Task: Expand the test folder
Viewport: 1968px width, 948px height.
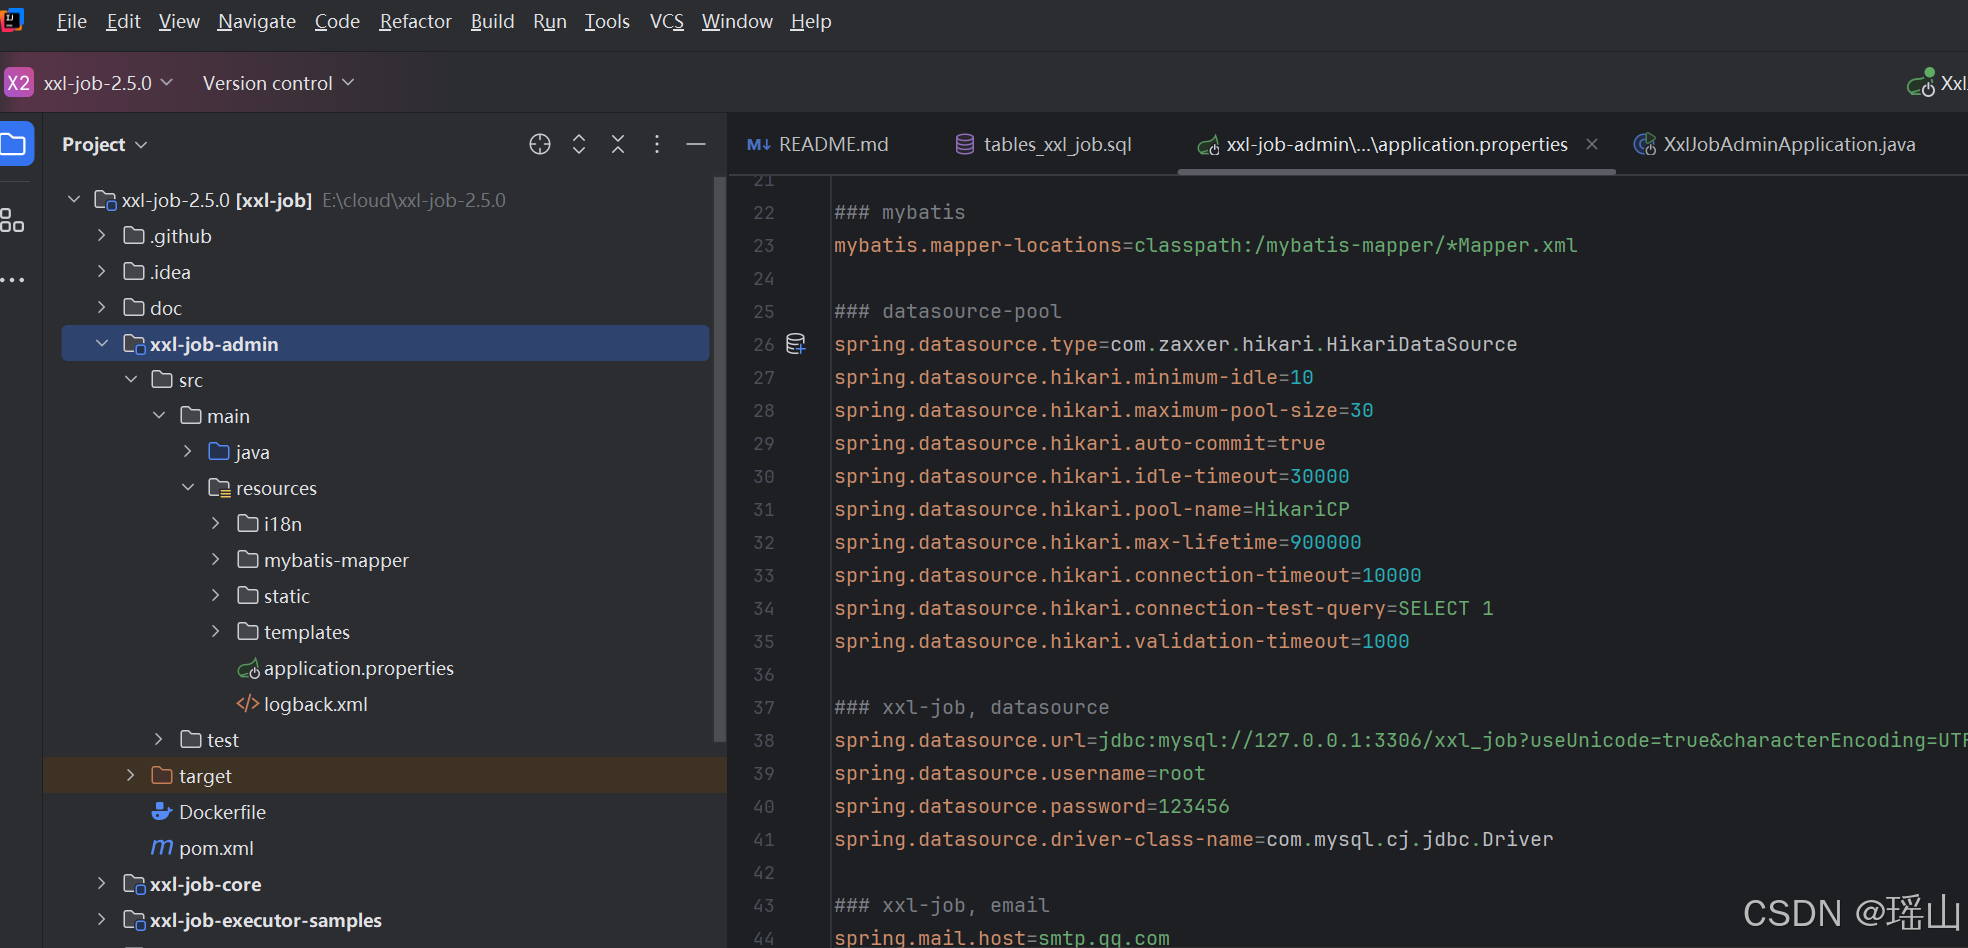Action: tap(159, 740)
